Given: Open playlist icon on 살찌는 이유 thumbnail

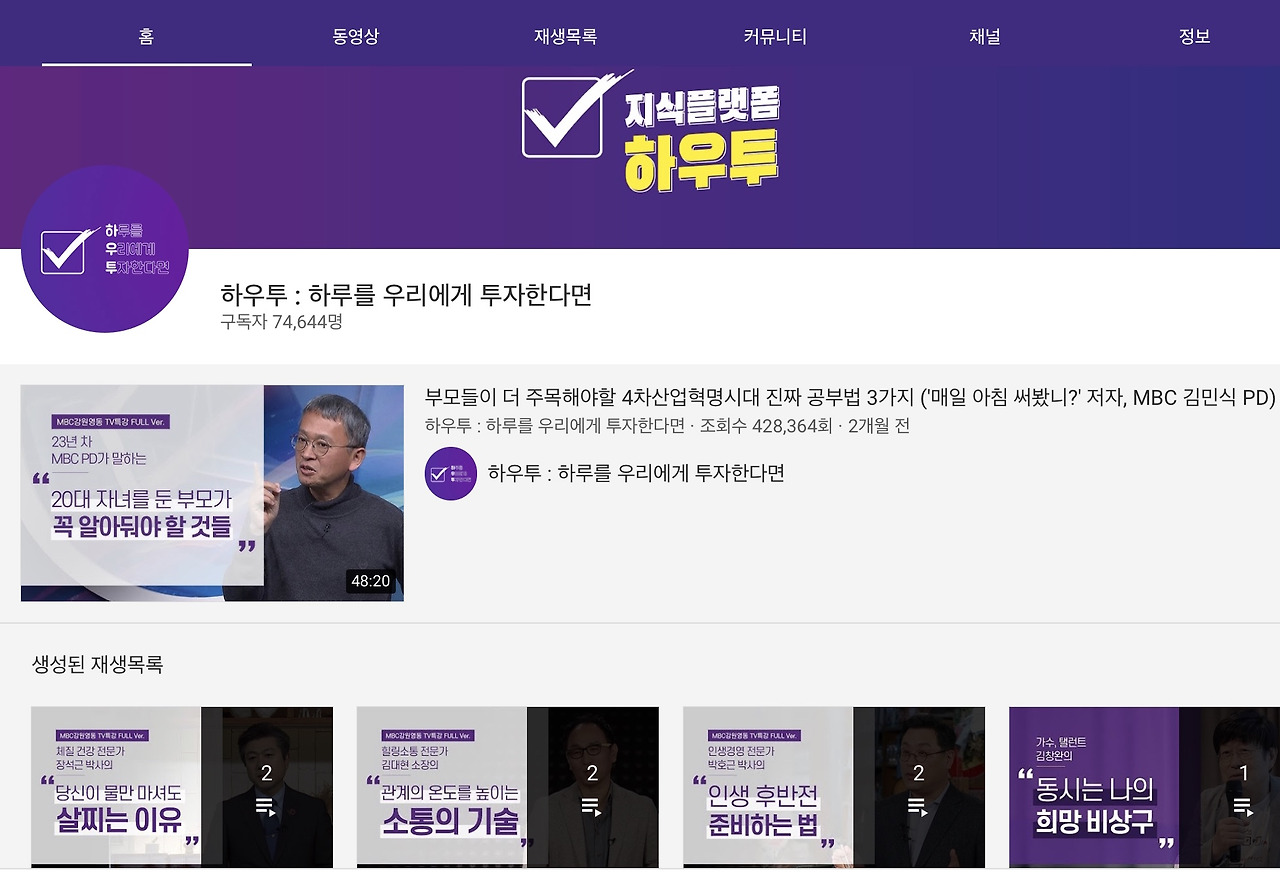Looking at the screenshot, I should coord(265,806).
